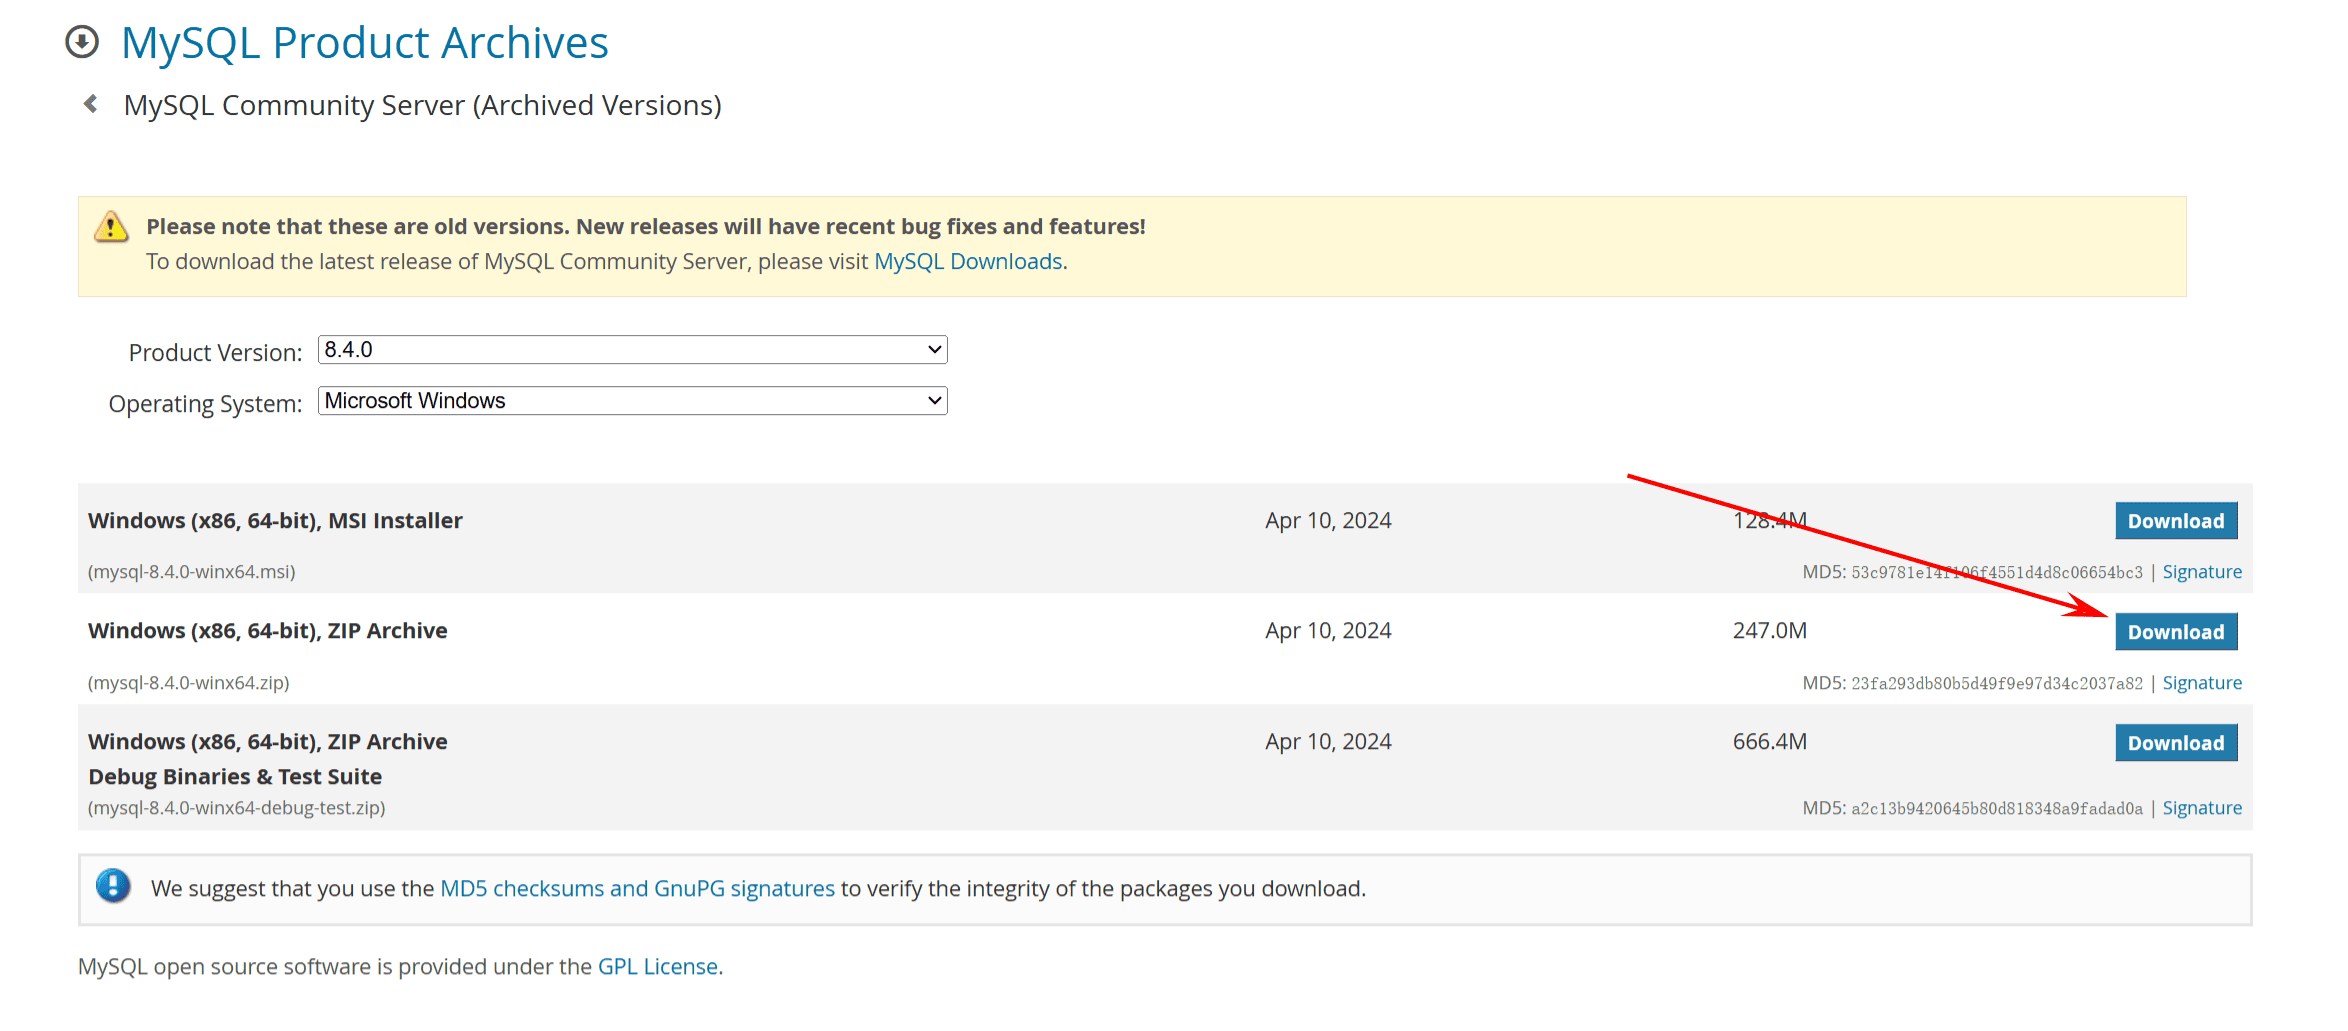Open Signature link for debug-test zip

2201,808
